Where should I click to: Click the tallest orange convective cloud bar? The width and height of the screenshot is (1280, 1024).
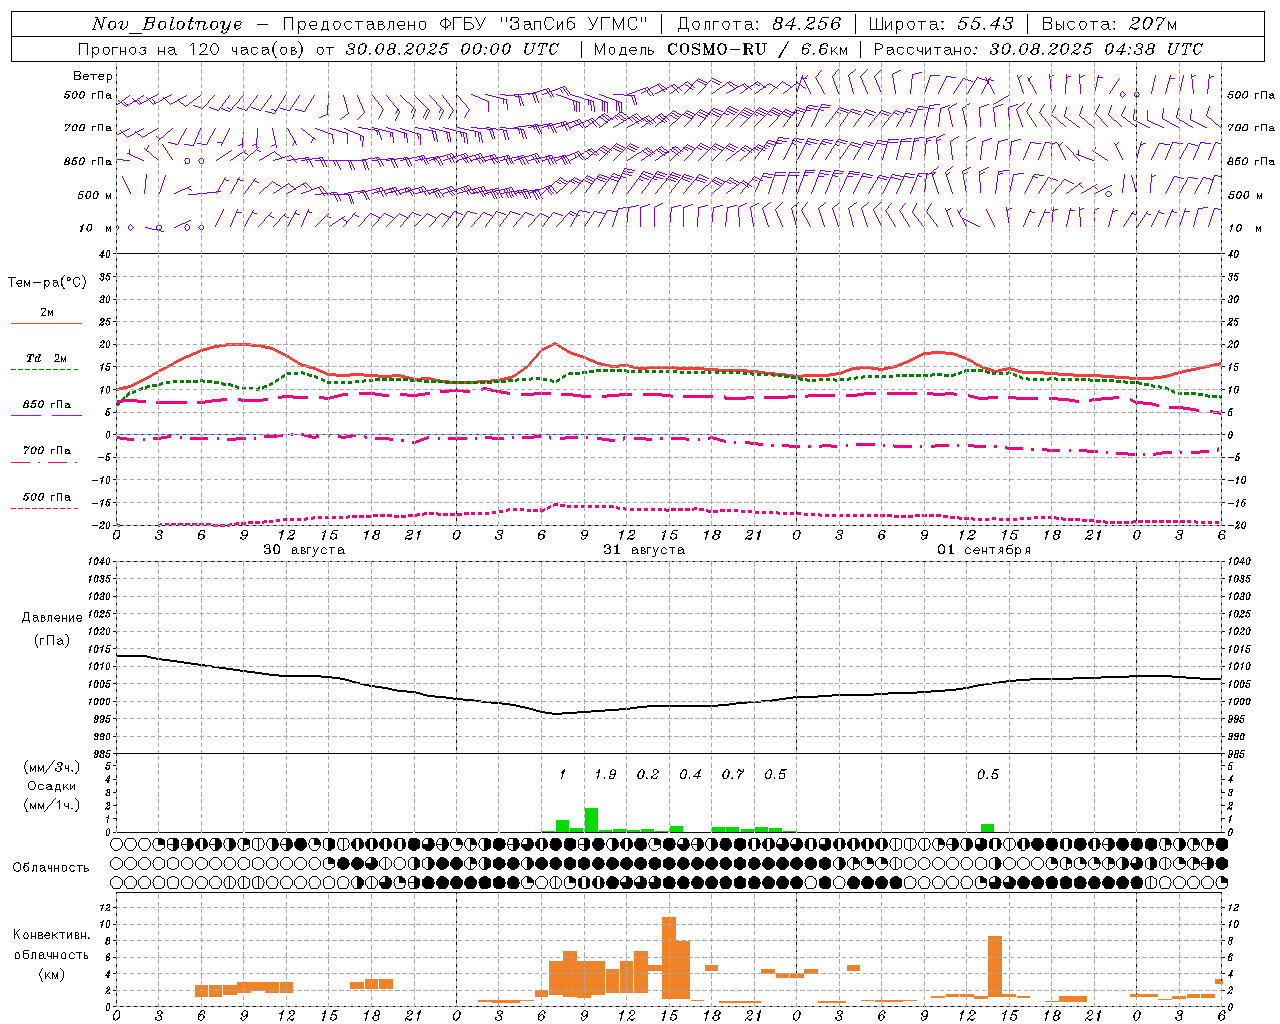(669, 958)
